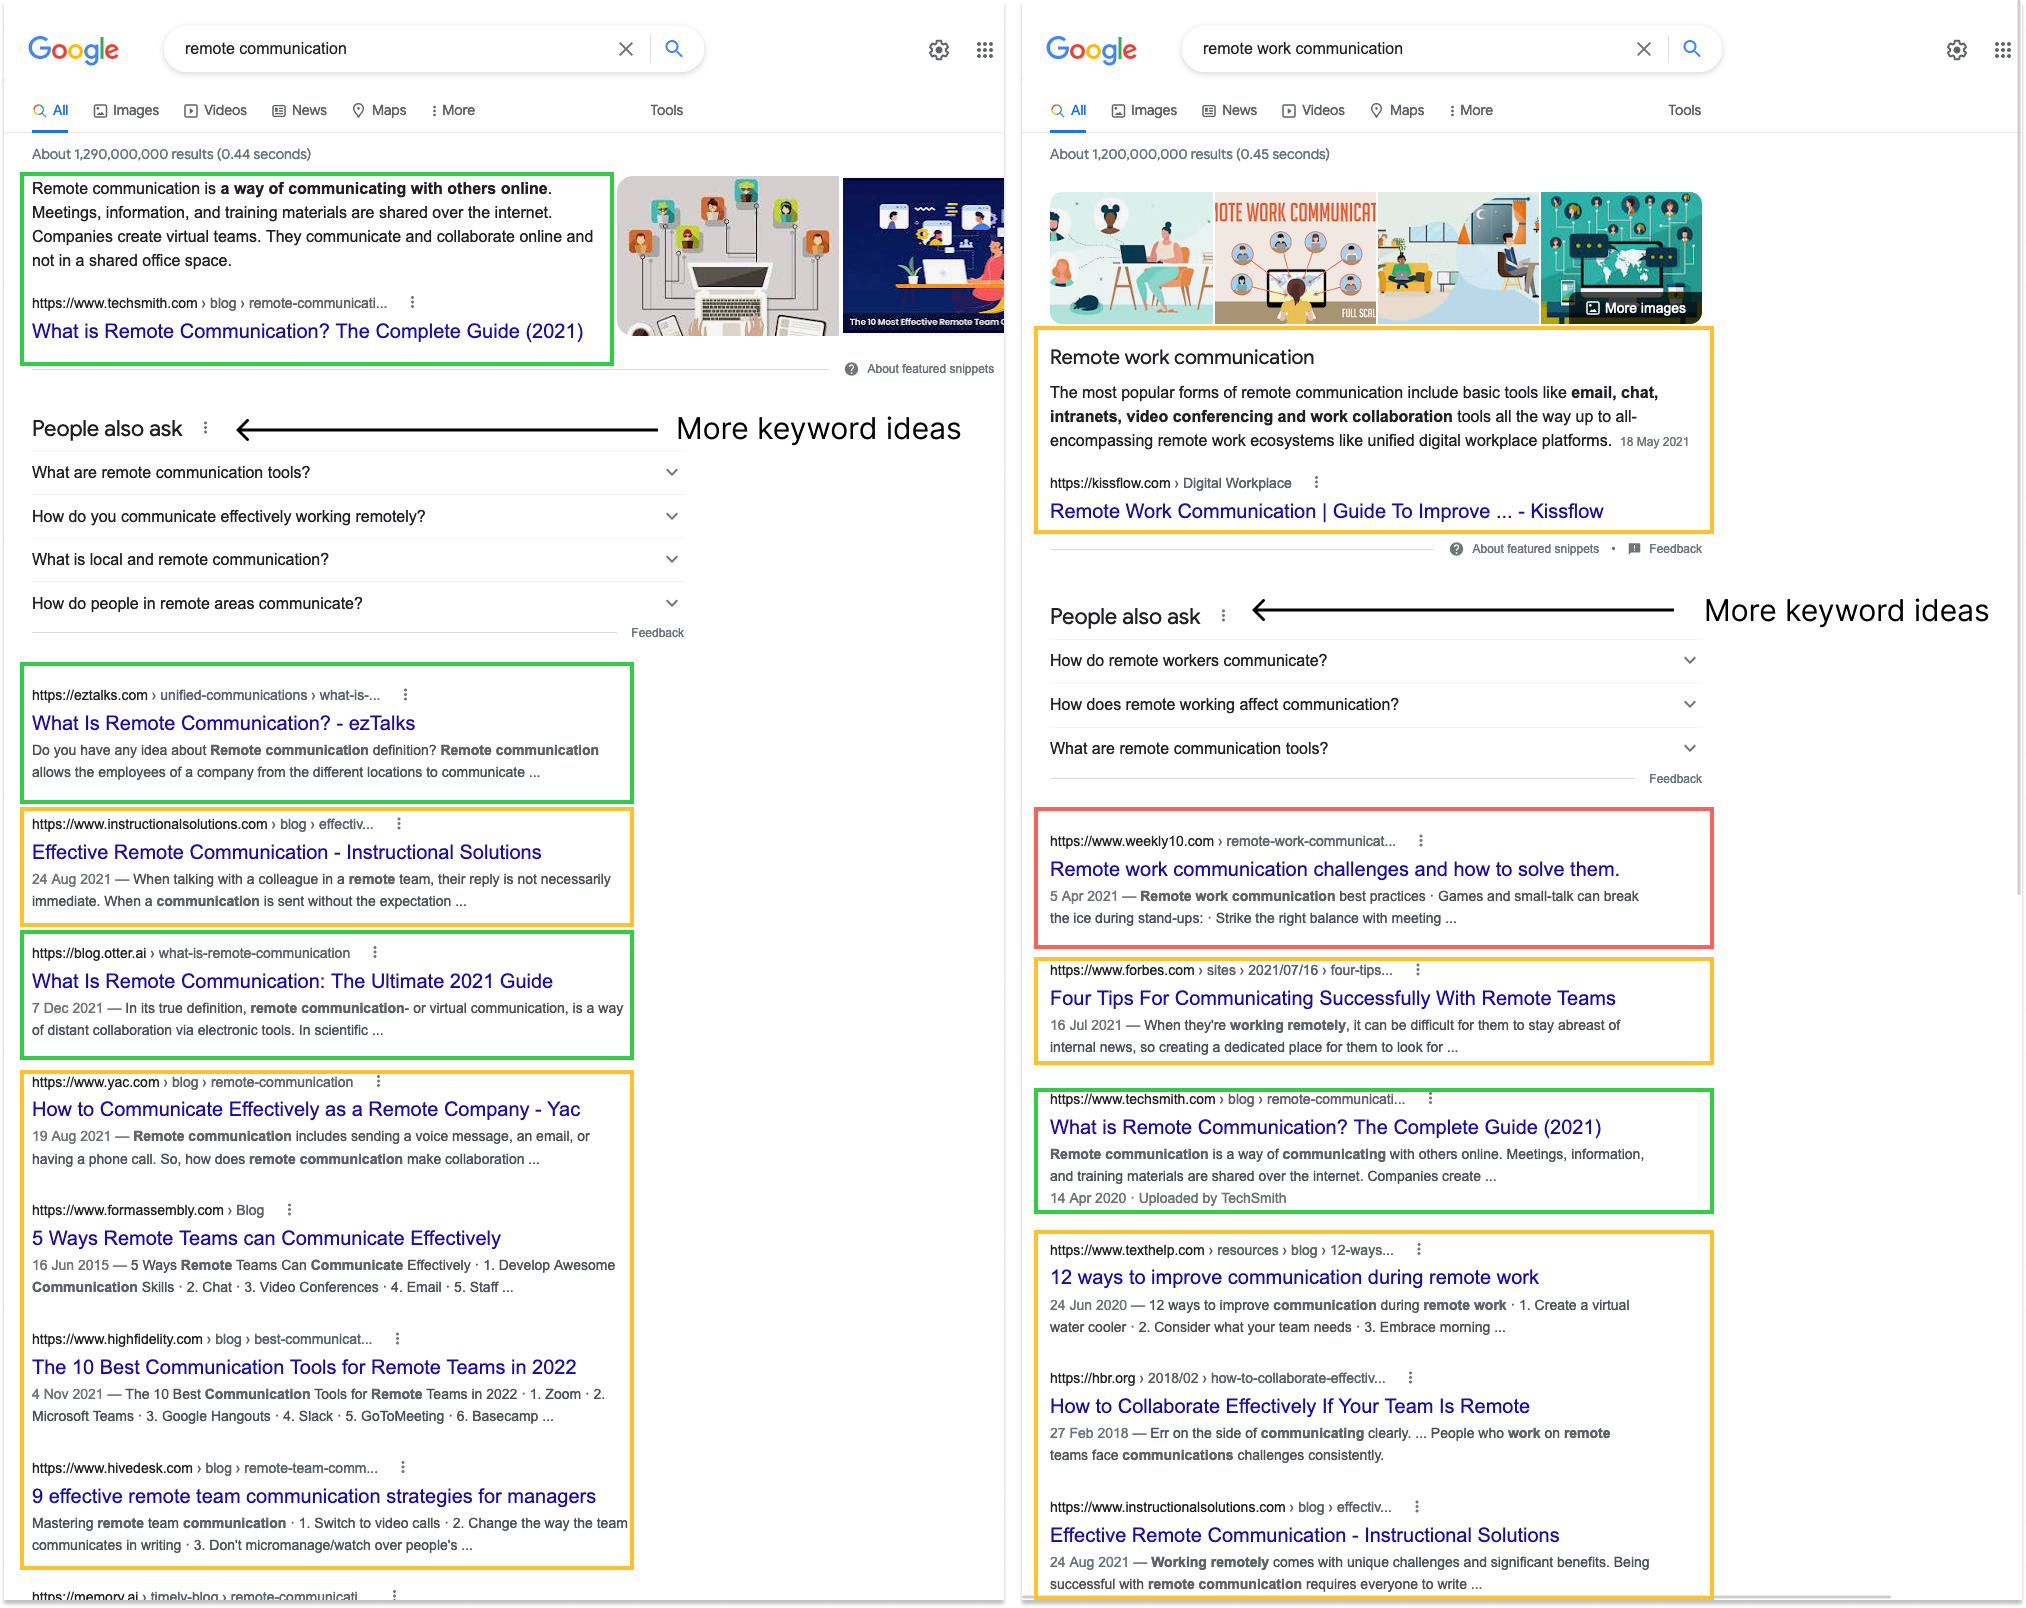
Task: Open the settings gear in the right window
Action: (x=1956, y=50)
